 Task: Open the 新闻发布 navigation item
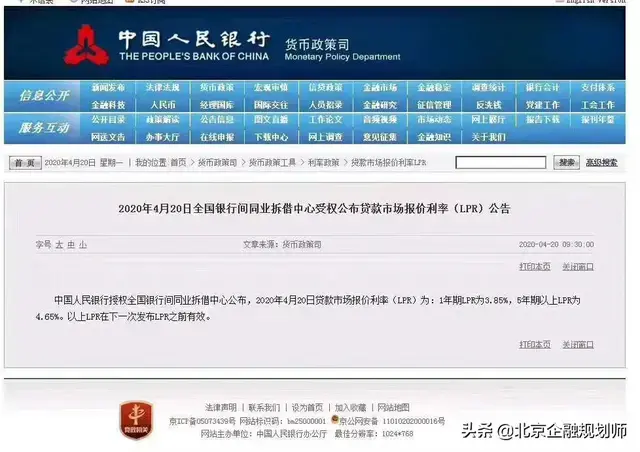click(x=108, y=88)
